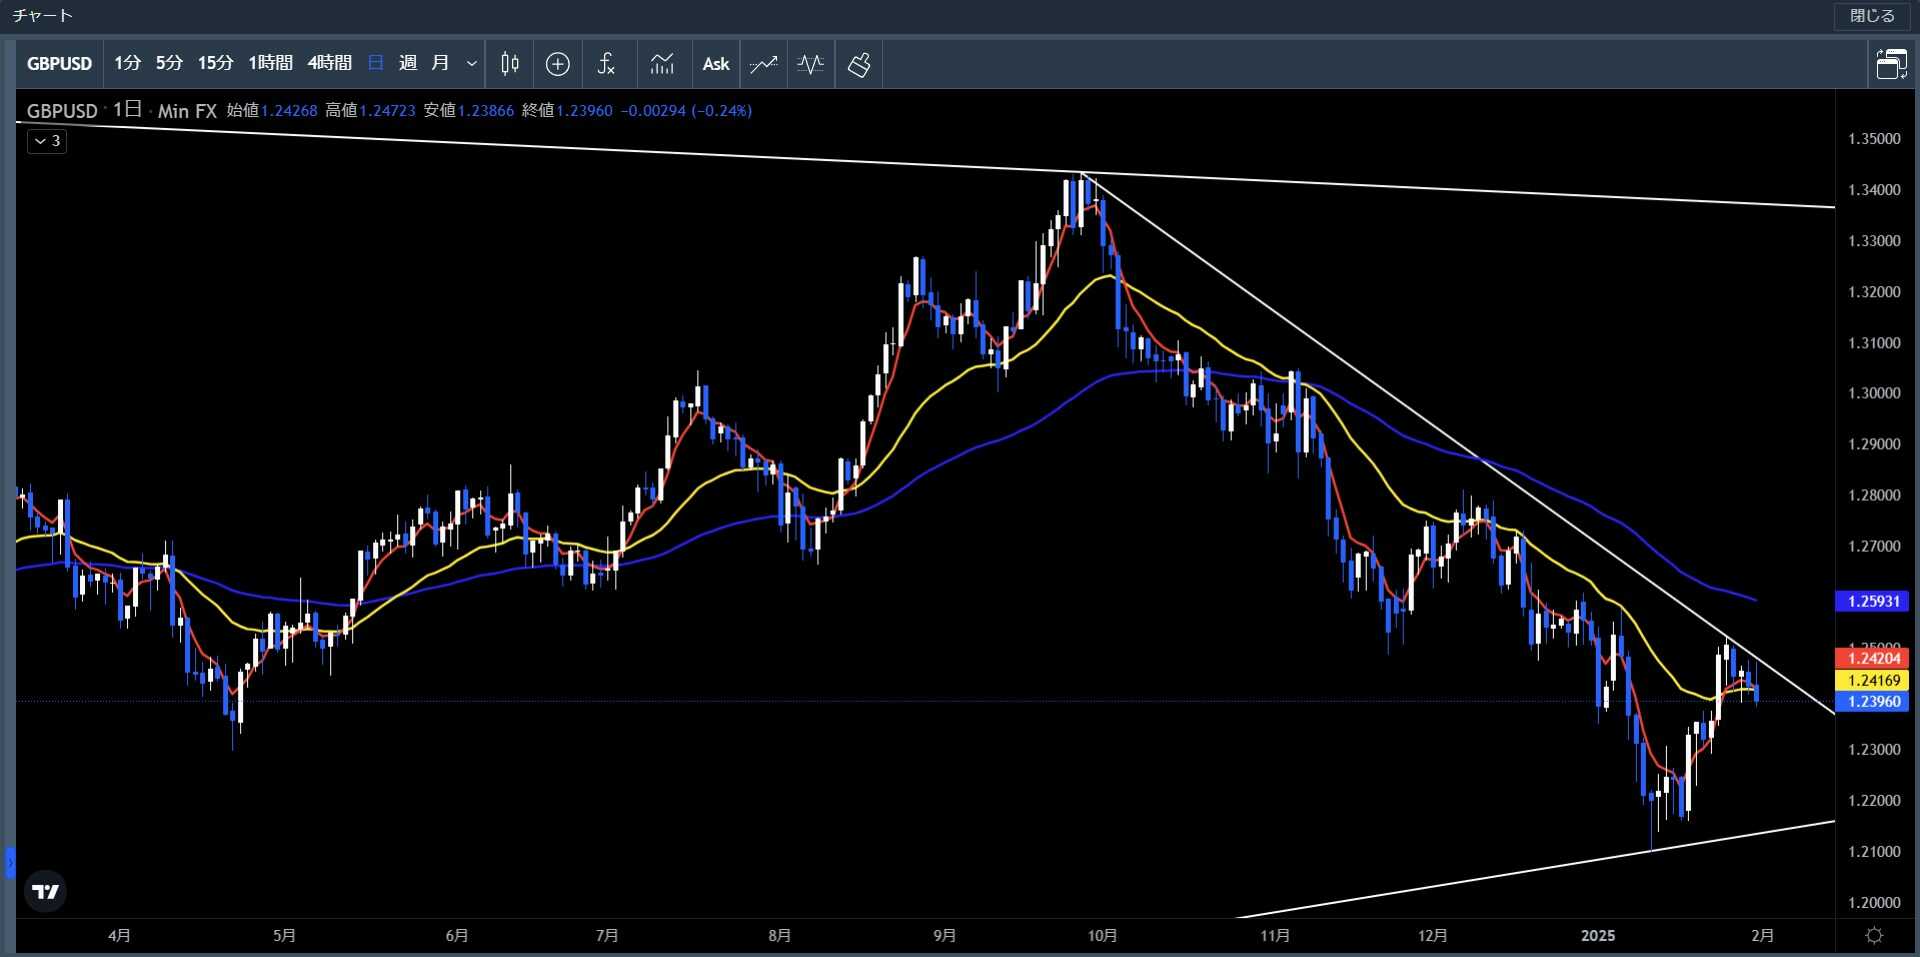Select the 4時間 timeframe
The height and width of the screenshot is (957, 1920).
pos(329,64)
